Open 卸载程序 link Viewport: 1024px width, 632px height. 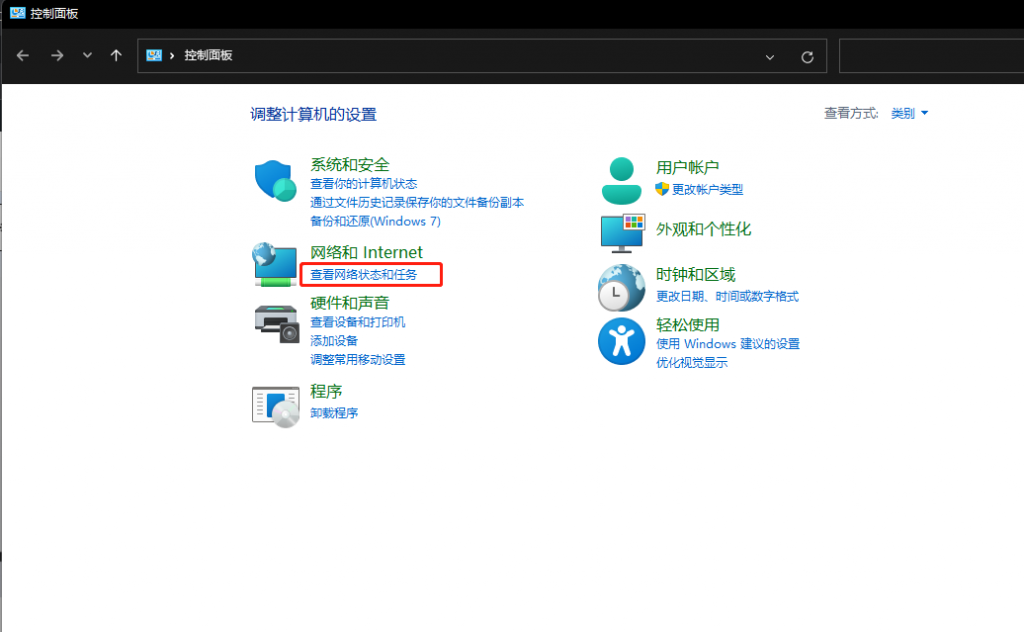point(334,413)
